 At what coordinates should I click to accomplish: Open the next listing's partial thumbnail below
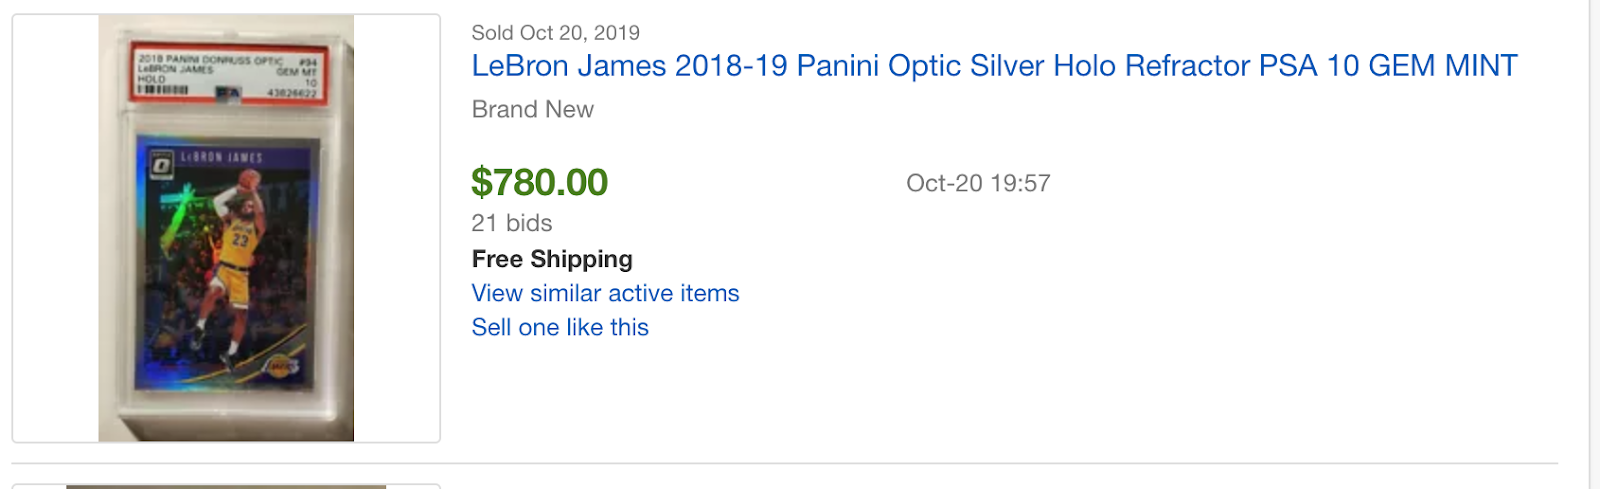226,486
